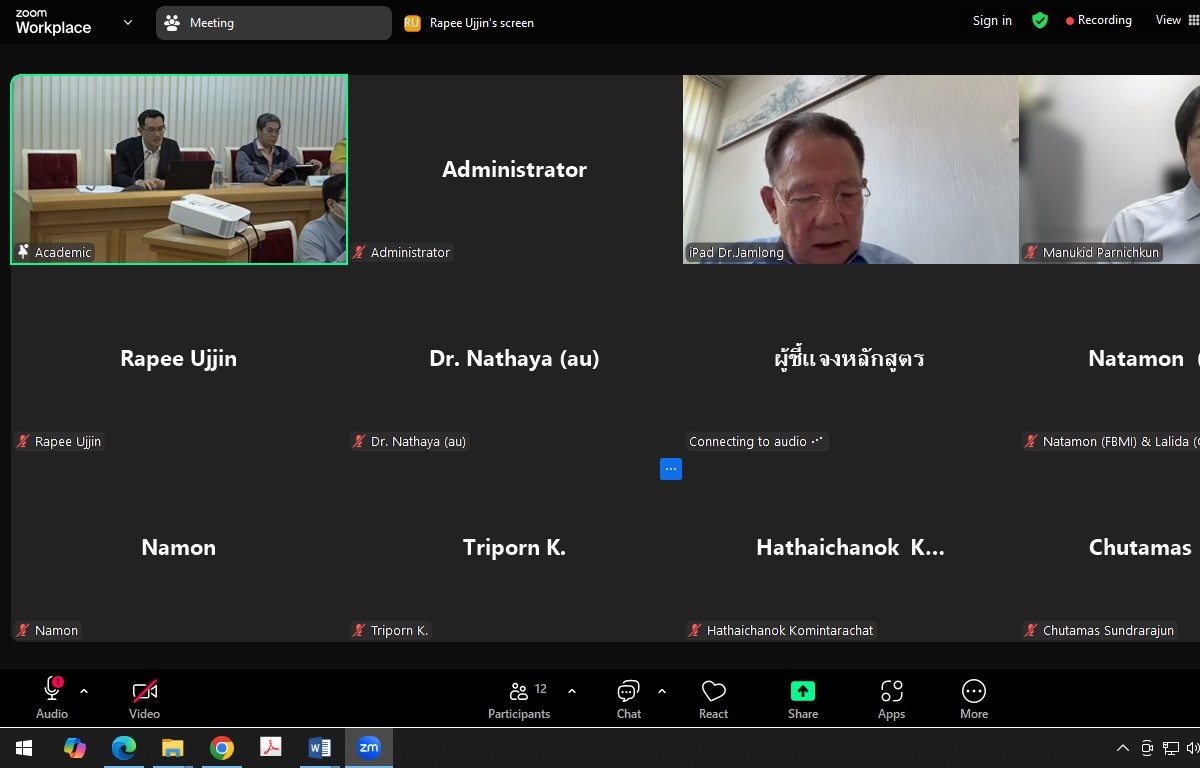This screenshot has height=768, width=1200.
Task: Open the React emoji menu
Action: click(x=713, y=699)
